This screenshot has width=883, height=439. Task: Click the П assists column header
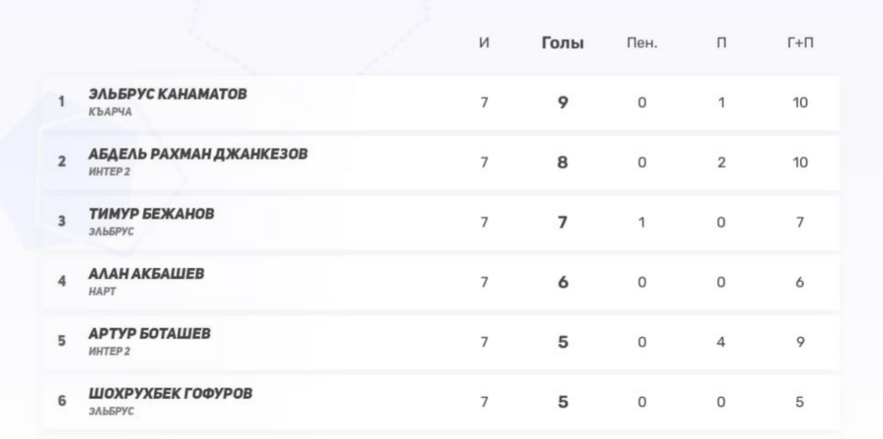point(721,44)
